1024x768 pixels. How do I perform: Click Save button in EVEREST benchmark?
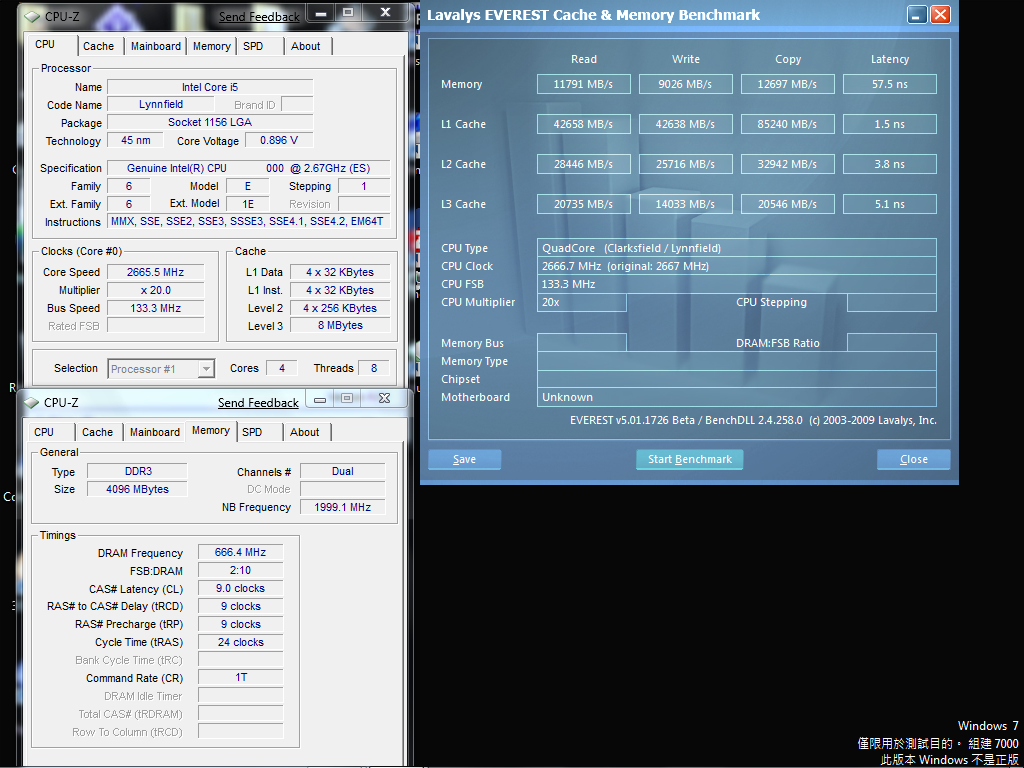[x=464, y=459]
